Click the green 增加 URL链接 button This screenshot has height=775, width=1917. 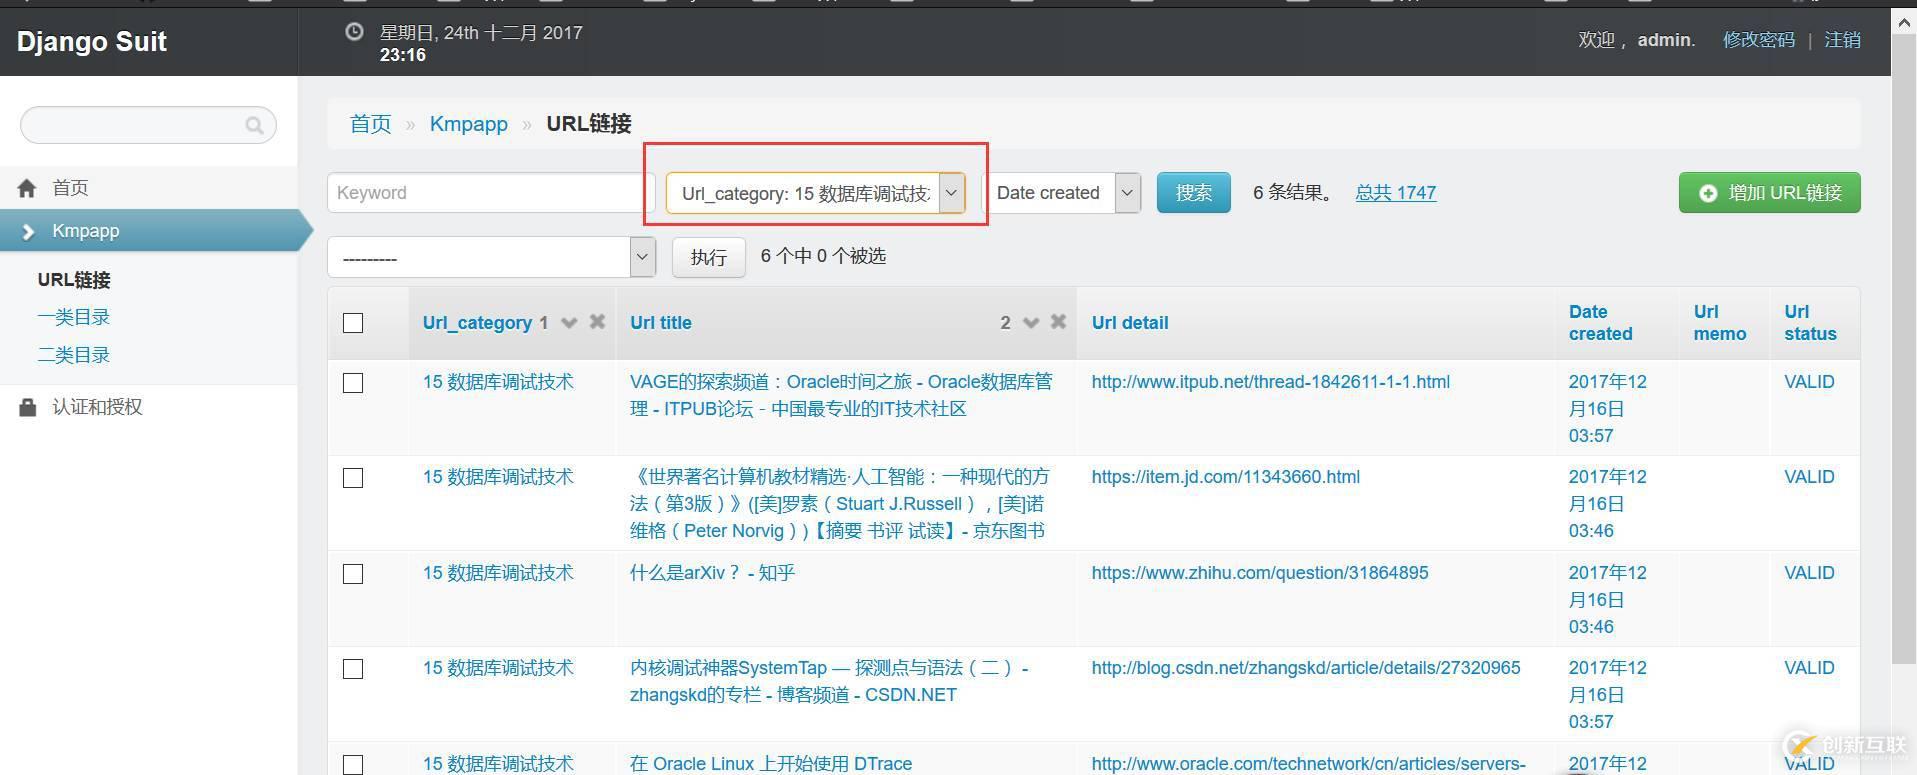[1769, 193]
